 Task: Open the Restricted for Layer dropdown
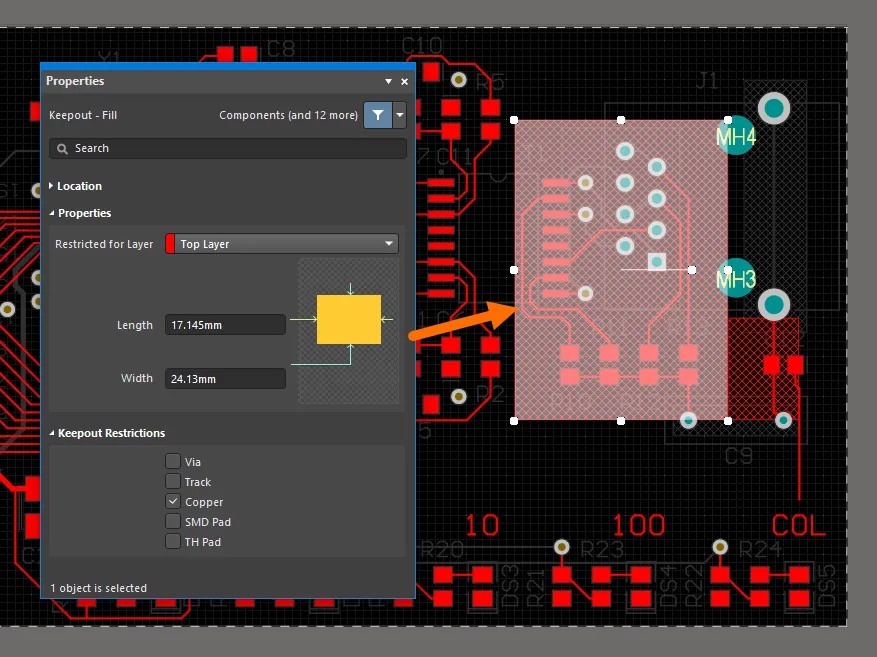point(282,244)
